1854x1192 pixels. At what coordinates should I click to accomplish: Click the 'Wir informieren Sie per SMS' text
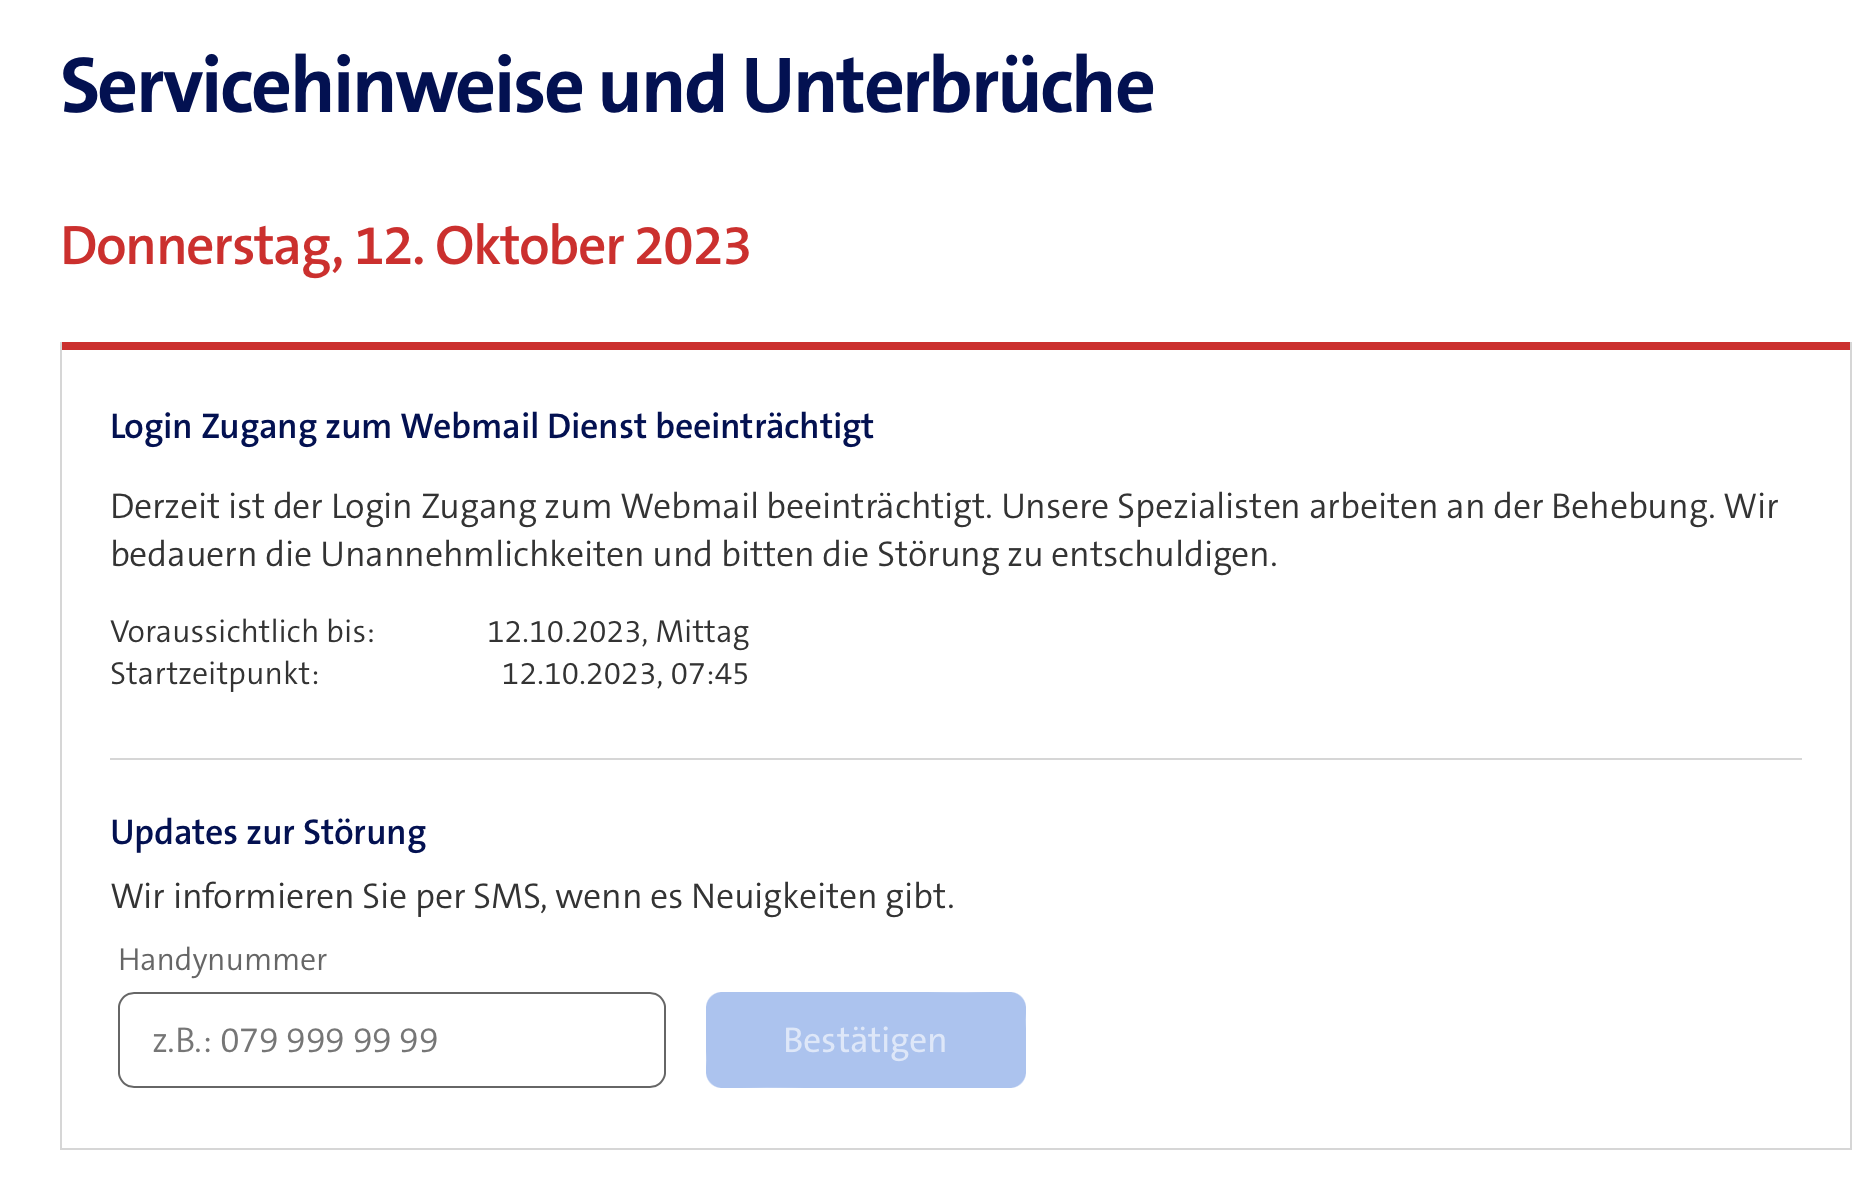(x=532, y=897)
